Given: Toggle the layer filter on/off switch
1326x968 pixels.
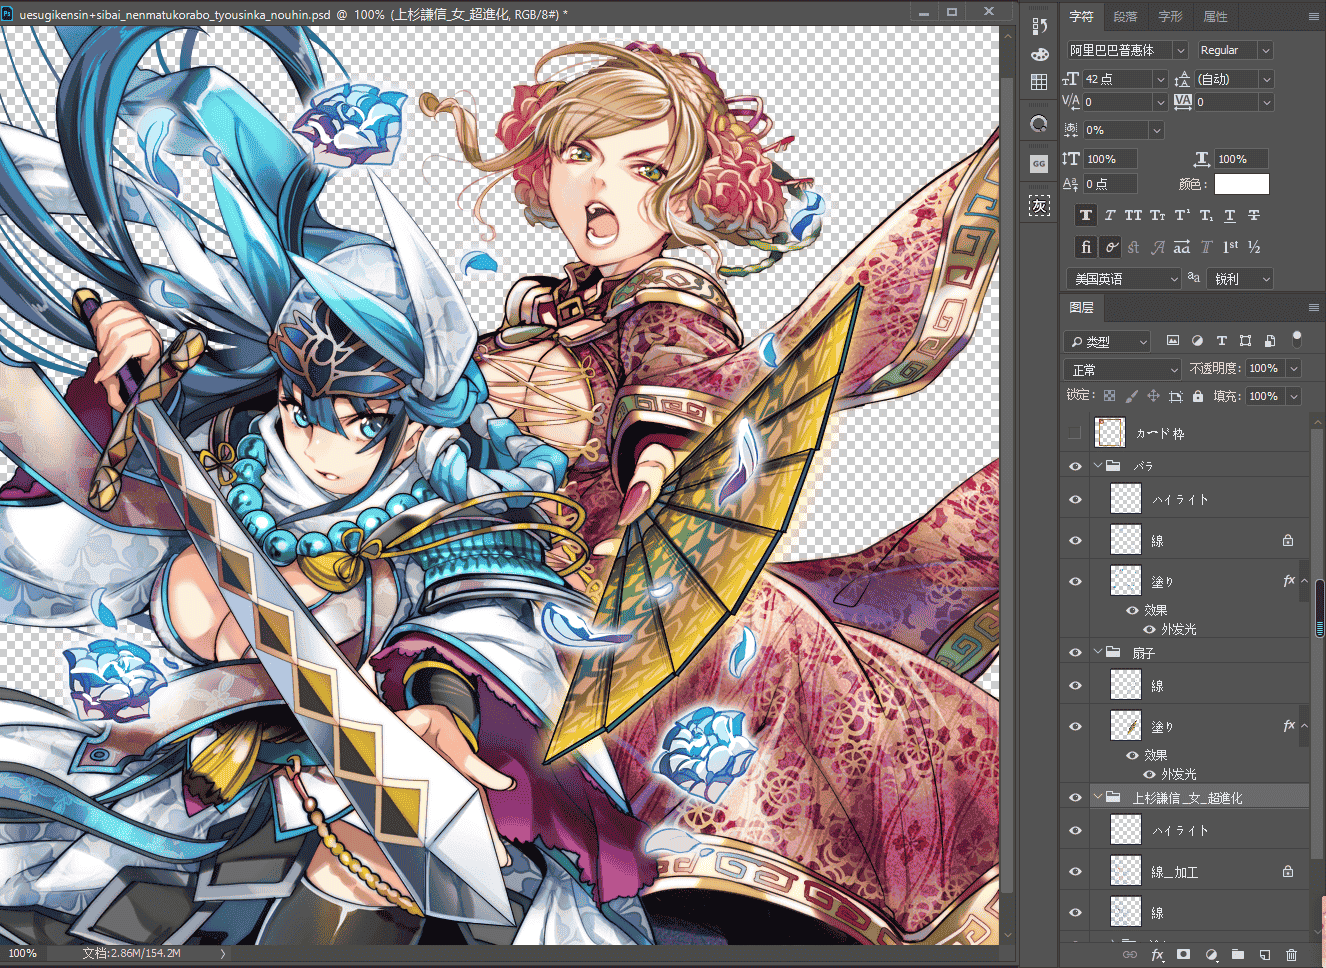Looking at the screenshot, I should tap(1297, 340).
